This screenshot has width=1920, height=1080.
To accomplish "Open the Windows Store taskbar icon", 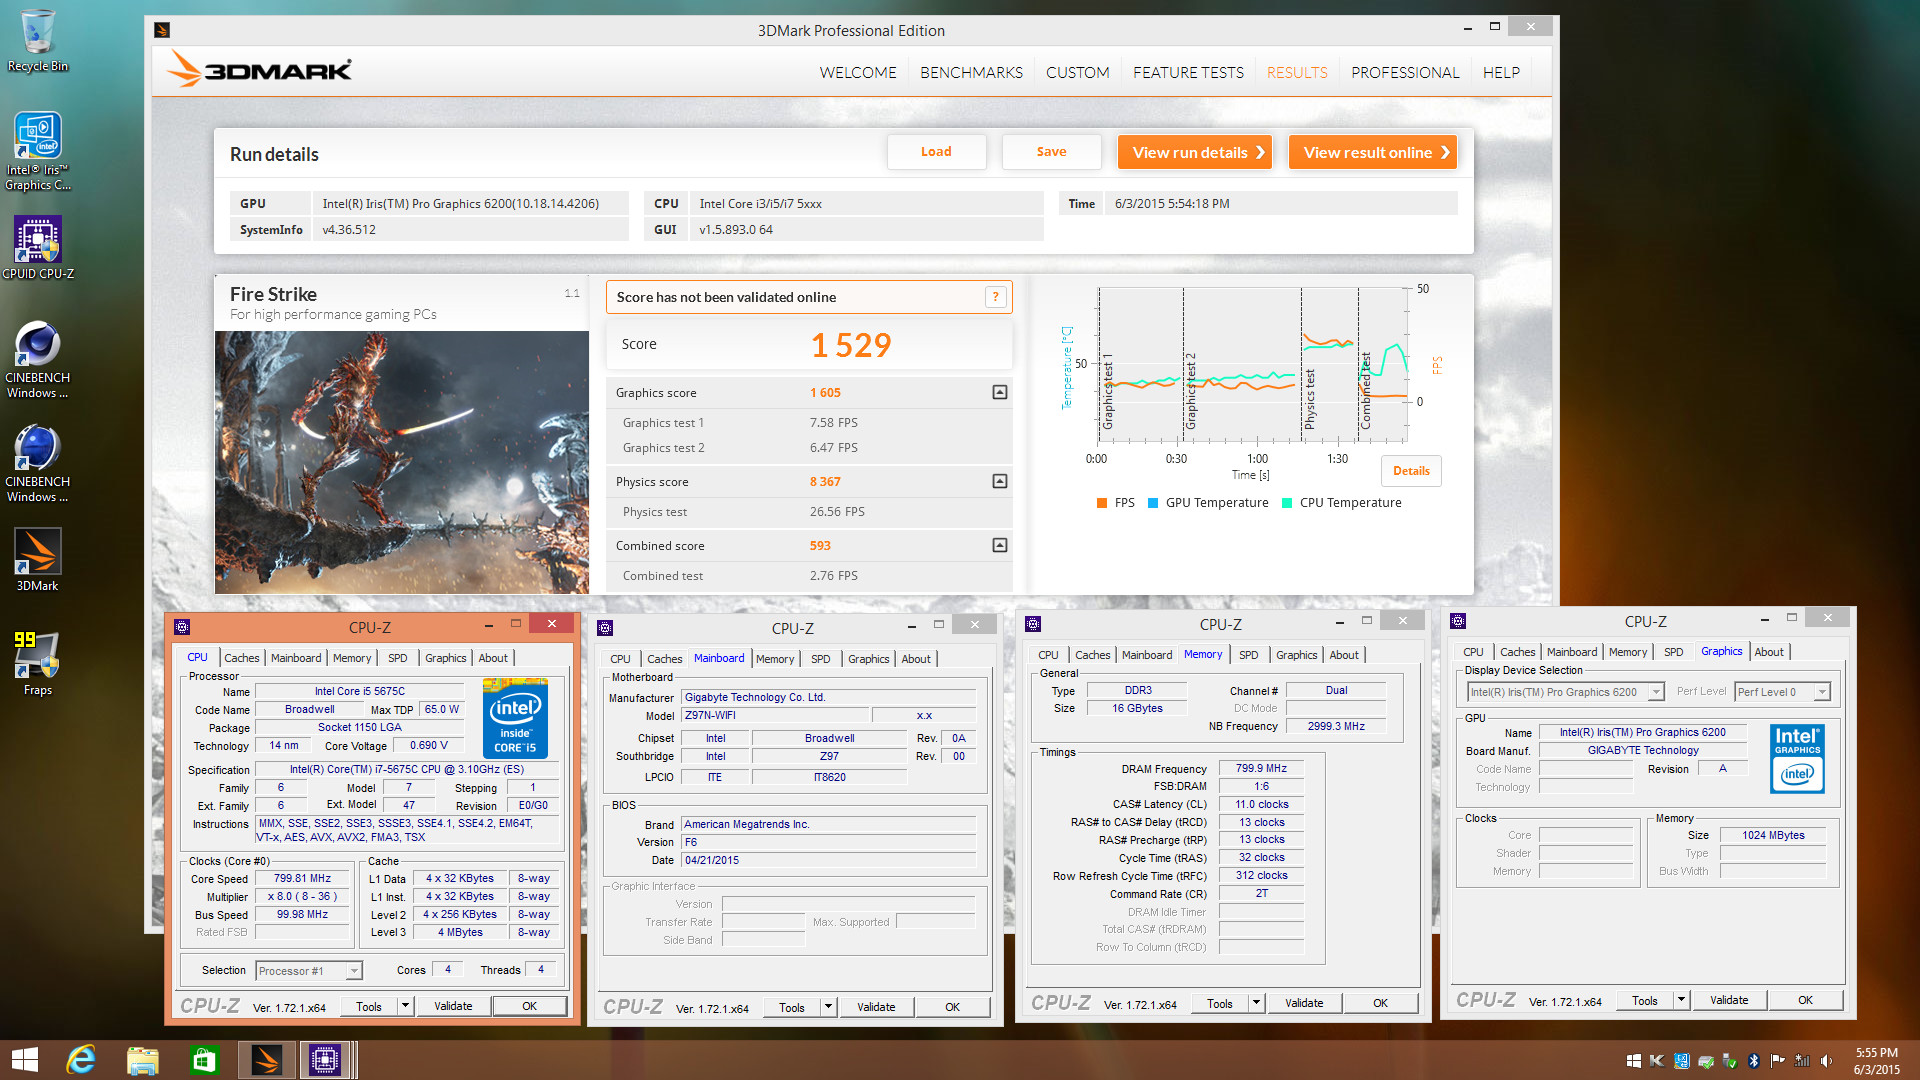I will tap(204, 1060).
